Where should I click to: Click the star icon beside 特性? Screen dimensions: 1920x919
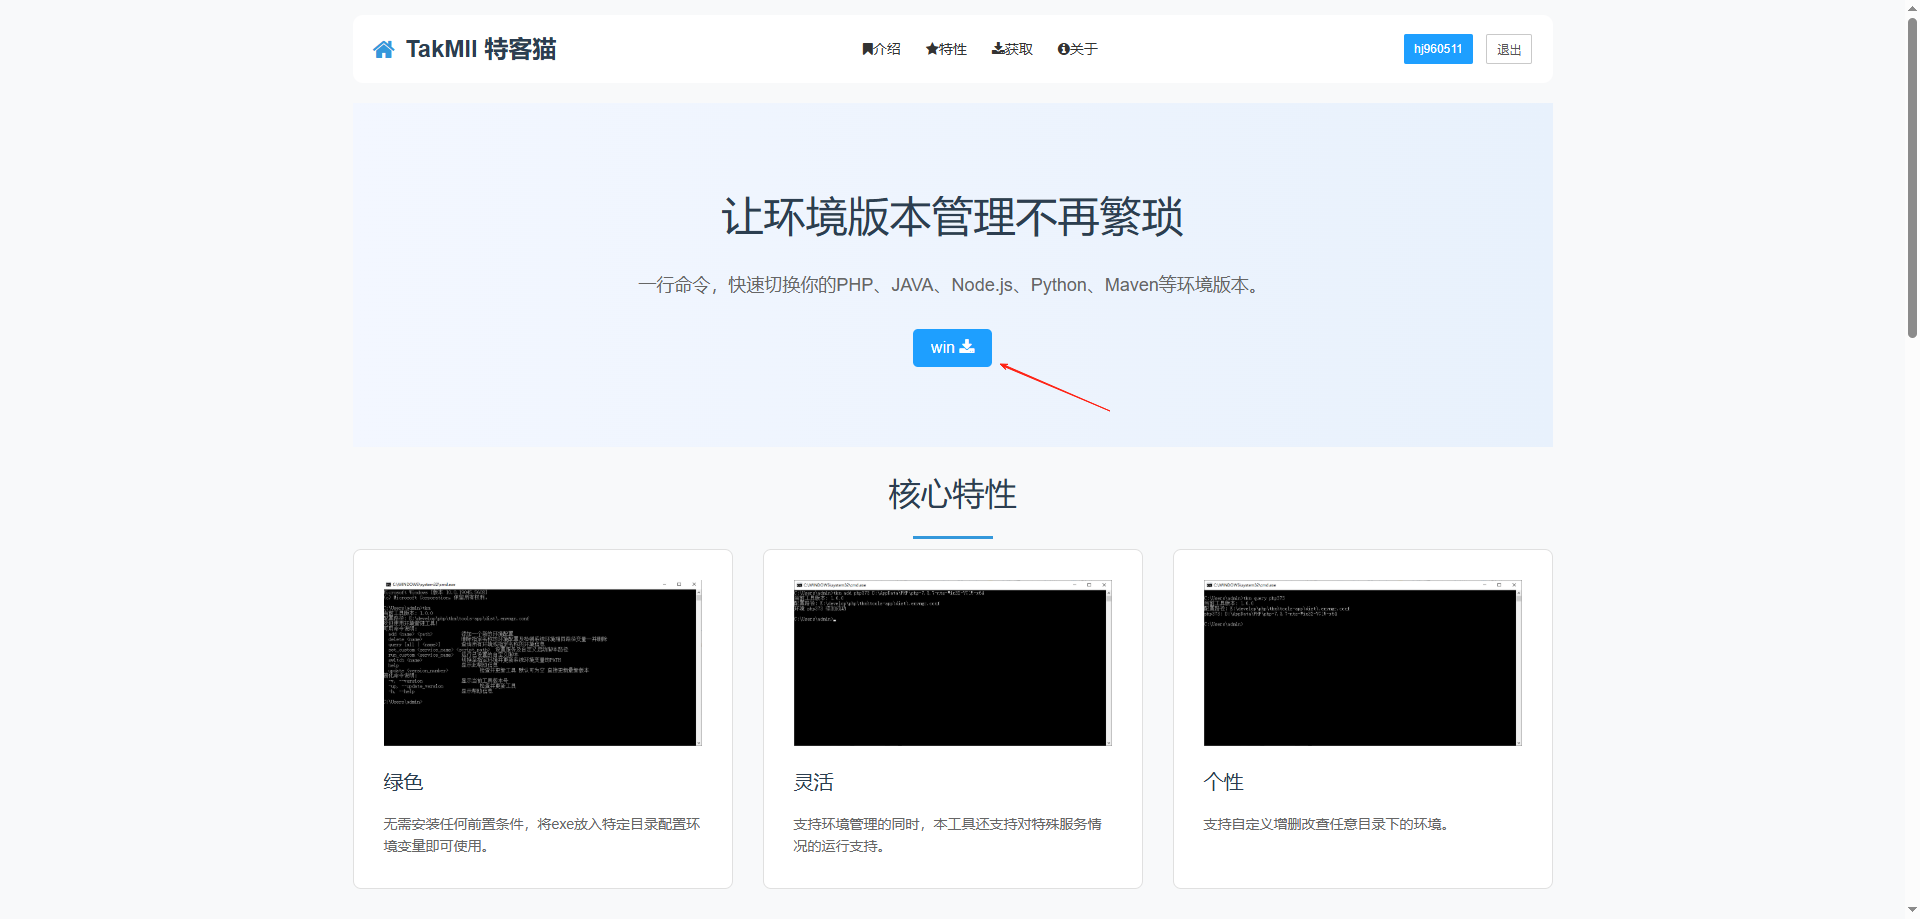pyautogui.click(x=932, y=48)
